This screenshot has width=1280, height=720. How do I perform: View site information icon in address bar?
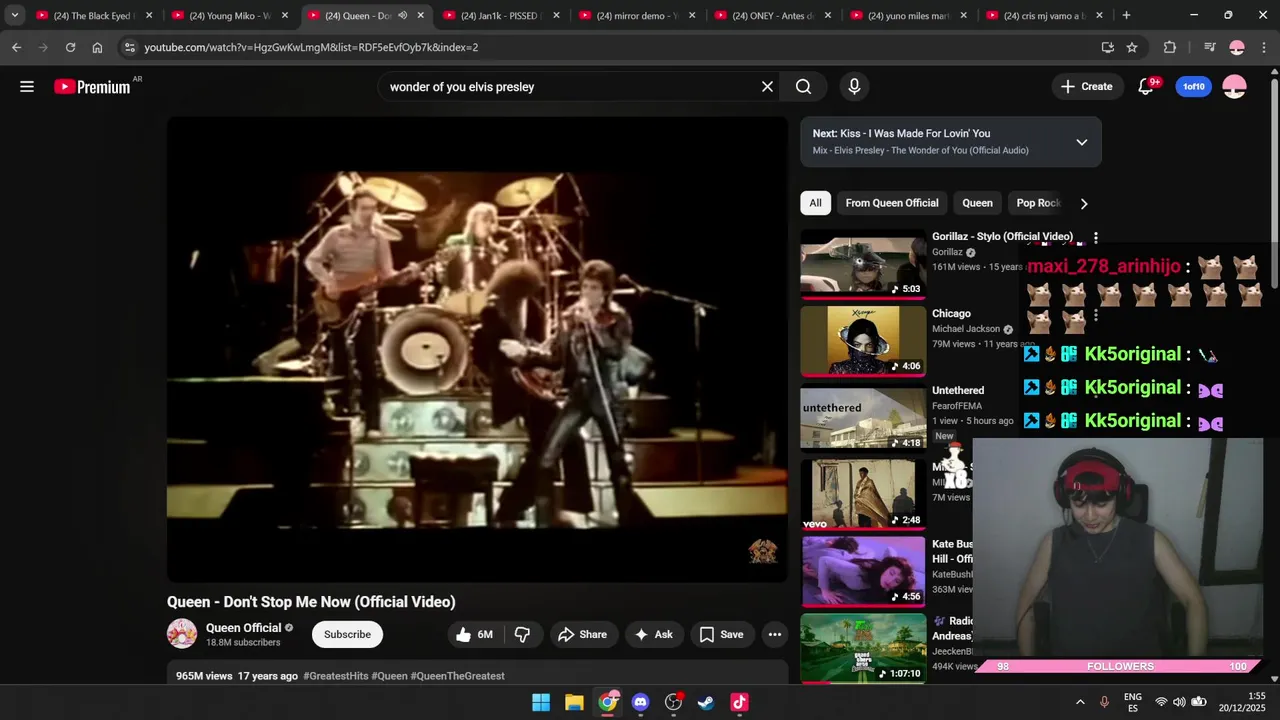[x=129, y=47]
